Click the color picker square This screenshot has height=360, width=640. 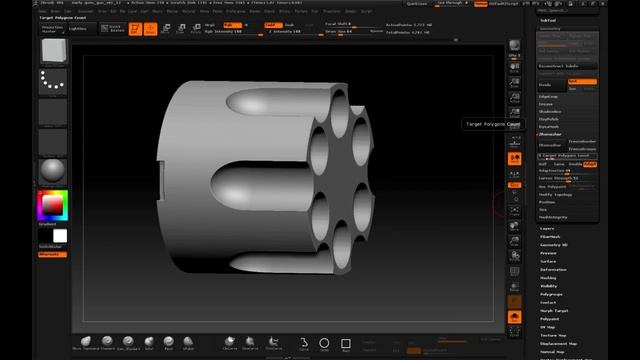[x=53, y=205]
